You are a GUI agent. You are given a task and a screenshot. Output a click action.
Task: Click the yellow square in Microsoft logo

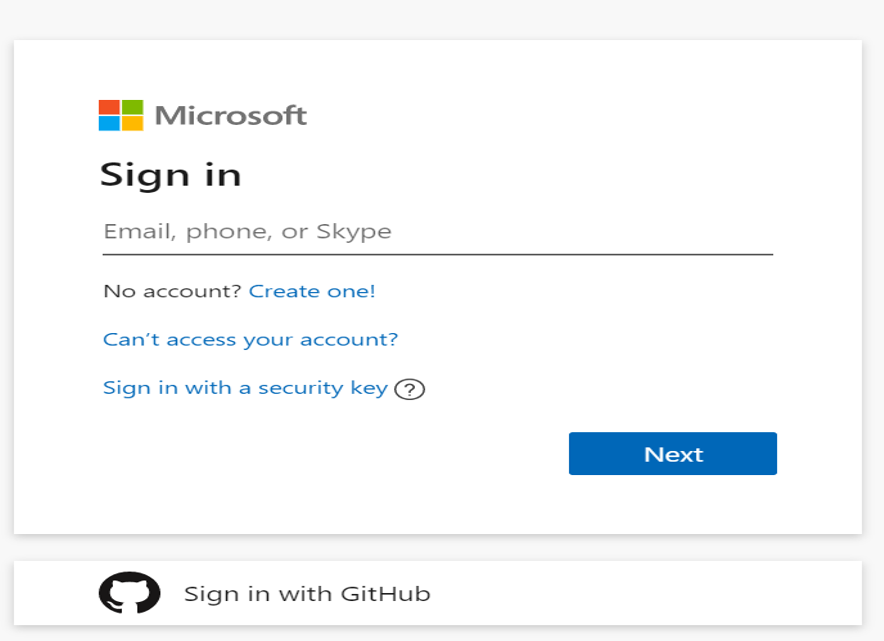pos(132,124)
